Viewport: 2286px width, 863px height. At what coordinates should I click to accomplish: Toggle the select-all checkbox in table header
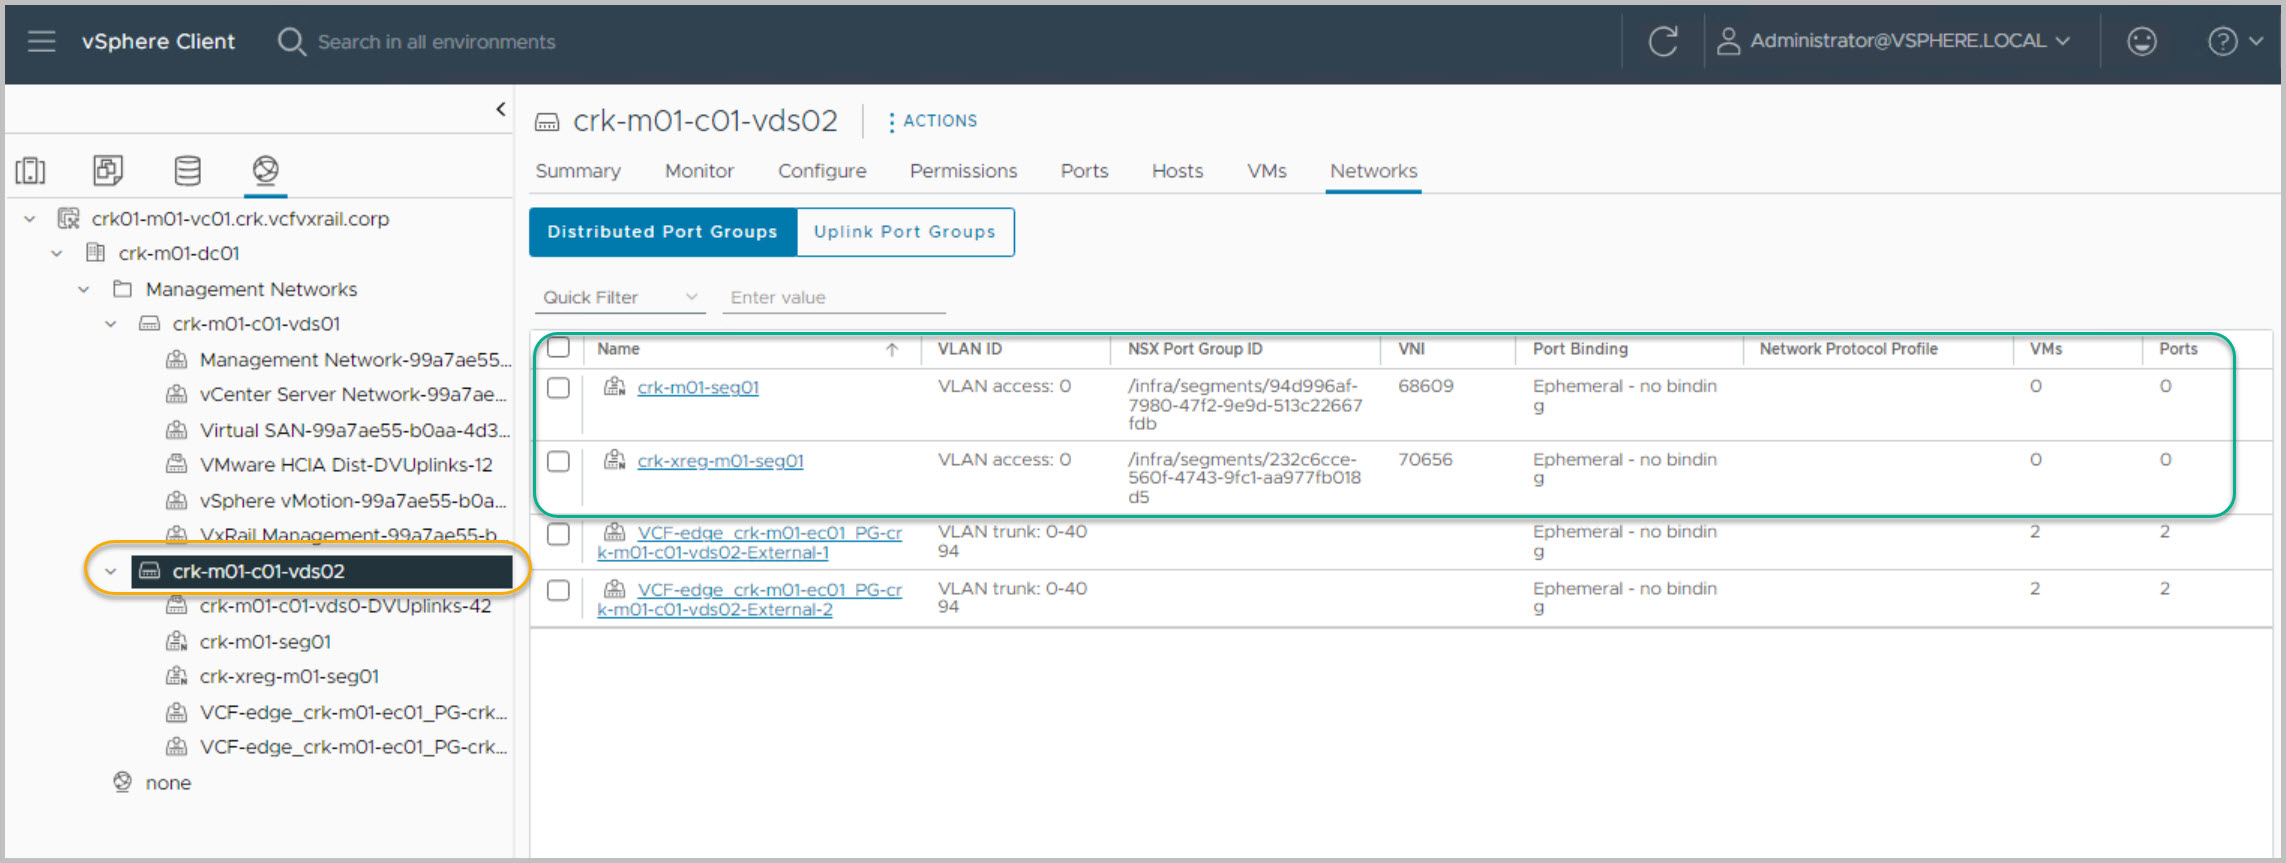point(559,348)
